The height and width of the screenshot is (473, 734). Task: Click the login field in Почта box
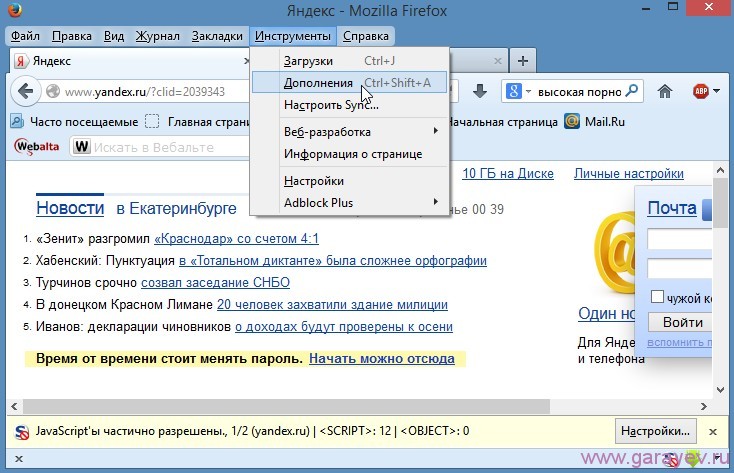point(680,239)
